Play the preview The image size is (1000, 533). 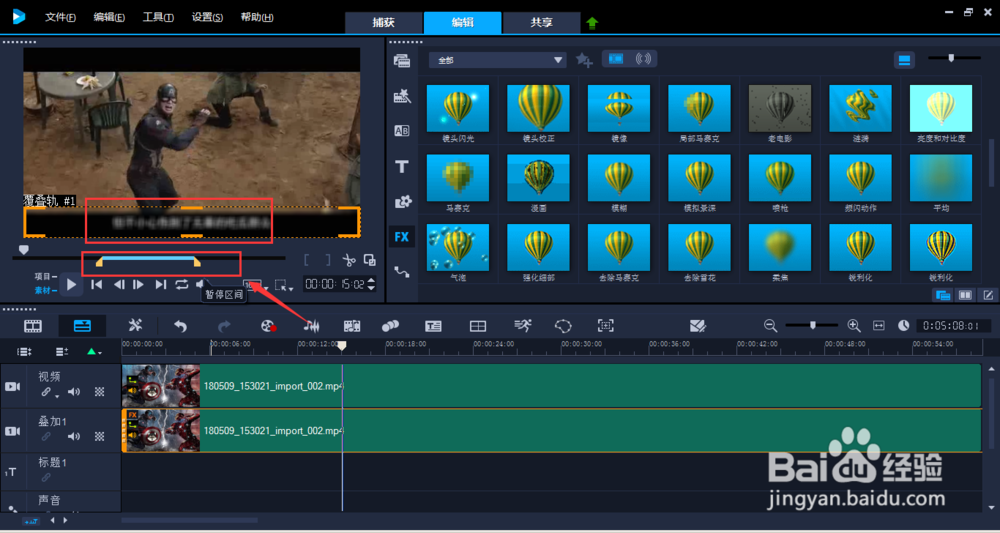[71, 284]
